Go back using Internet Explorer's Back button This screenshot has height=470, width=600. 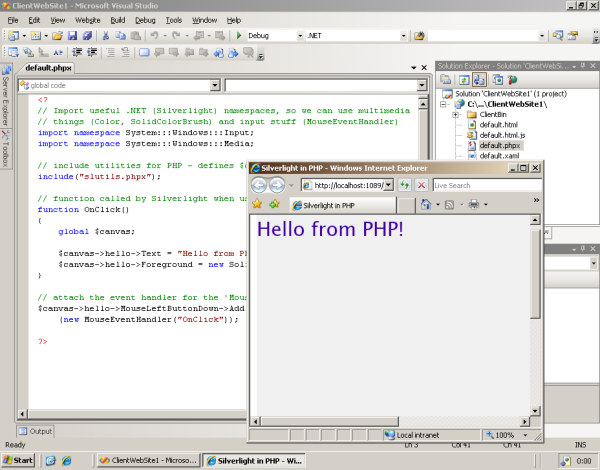pyautogui.click(x=259, y=185)
